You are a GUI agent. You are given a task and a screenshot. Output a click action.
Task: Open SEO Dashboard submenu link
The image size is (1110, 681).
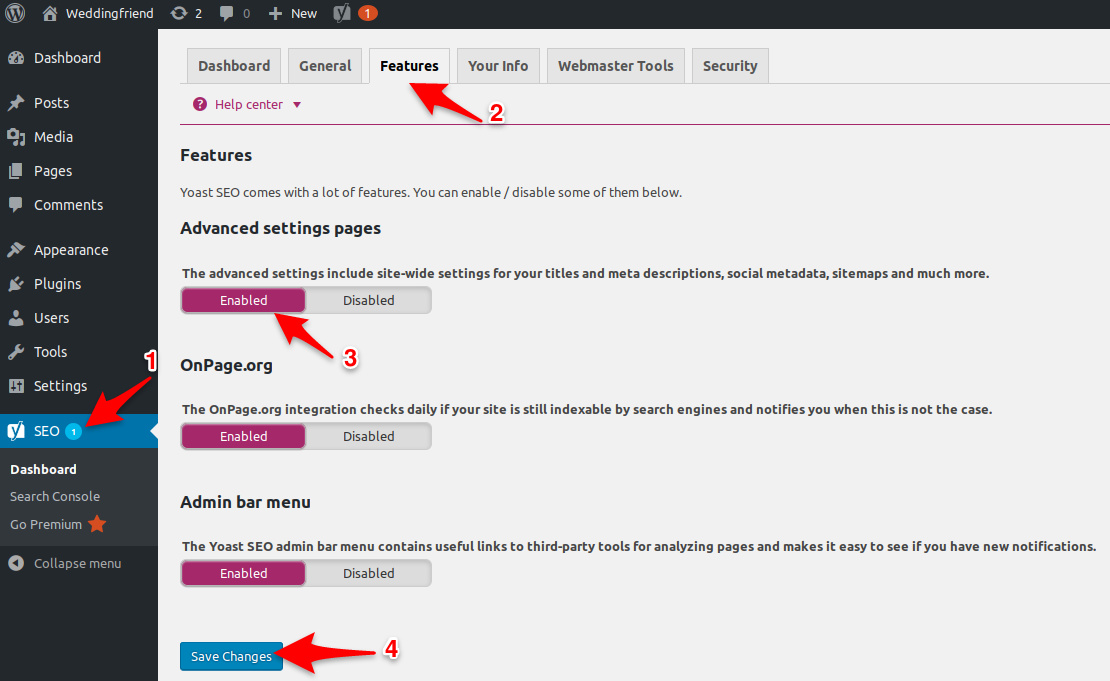[x=43, y=469]
